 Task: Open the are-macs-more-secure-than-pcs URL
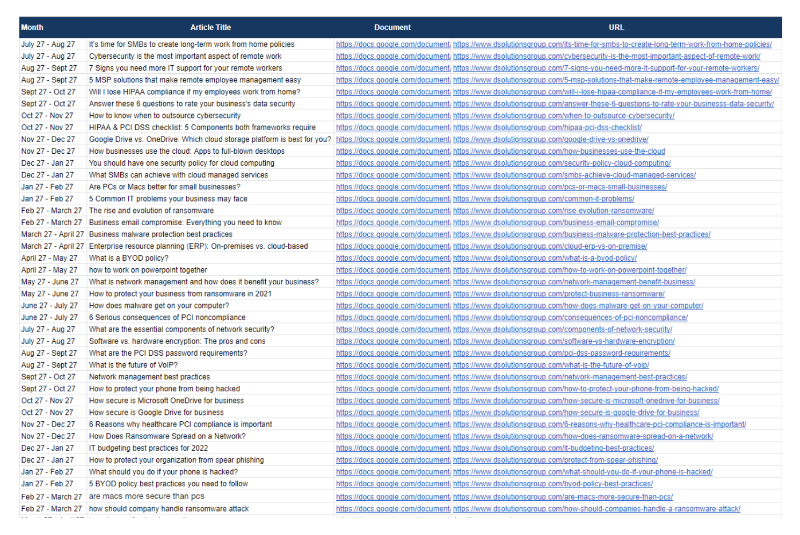(563, 497)
